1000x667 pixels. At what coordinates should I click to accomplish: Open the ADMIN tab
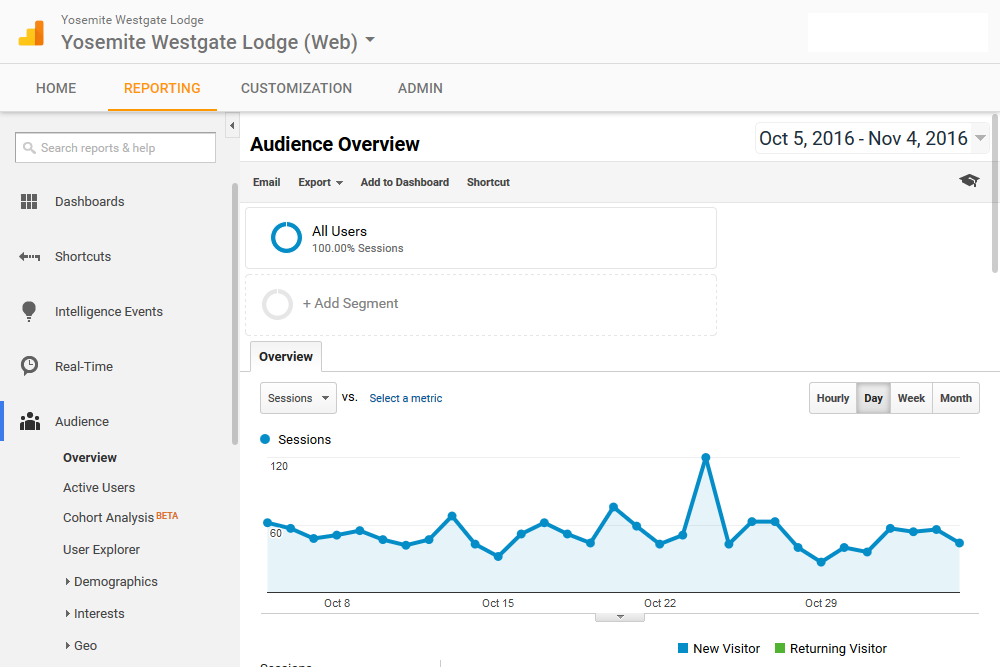pyautogui.click(x=420, y=88)
